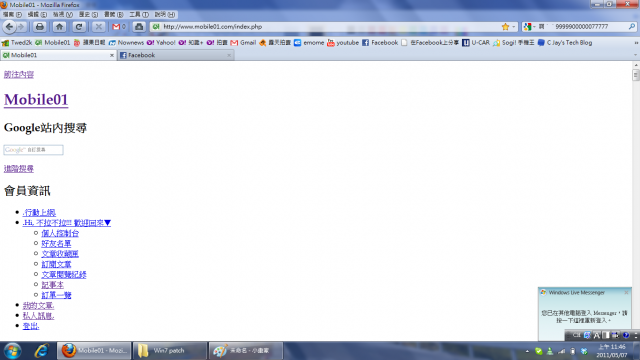Close the Mobile01 tab

pyautogui.click(x=112, y=55)
